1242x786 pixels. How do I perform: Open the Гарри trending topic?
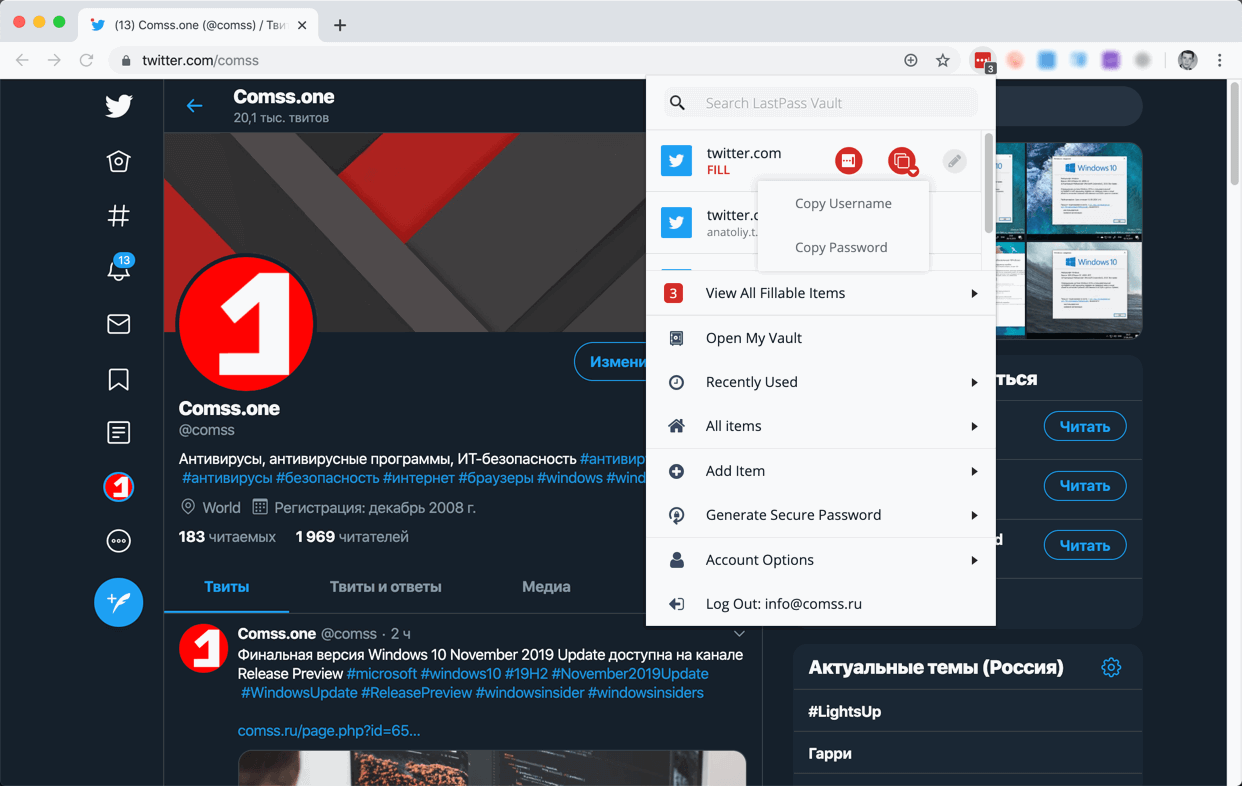point(830,753)
